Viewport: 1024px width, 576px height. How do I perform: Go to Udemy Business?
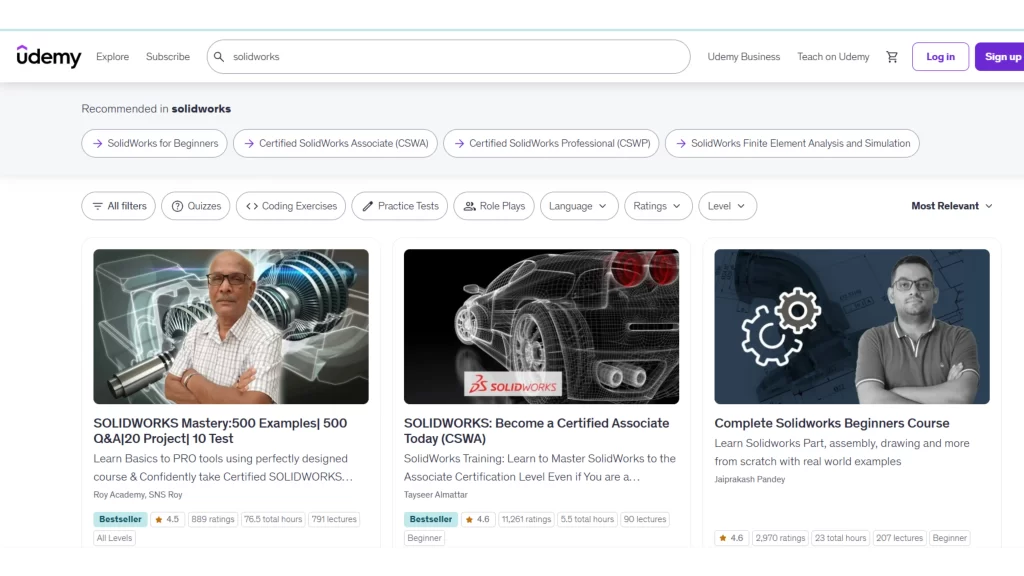click(743, 57)
